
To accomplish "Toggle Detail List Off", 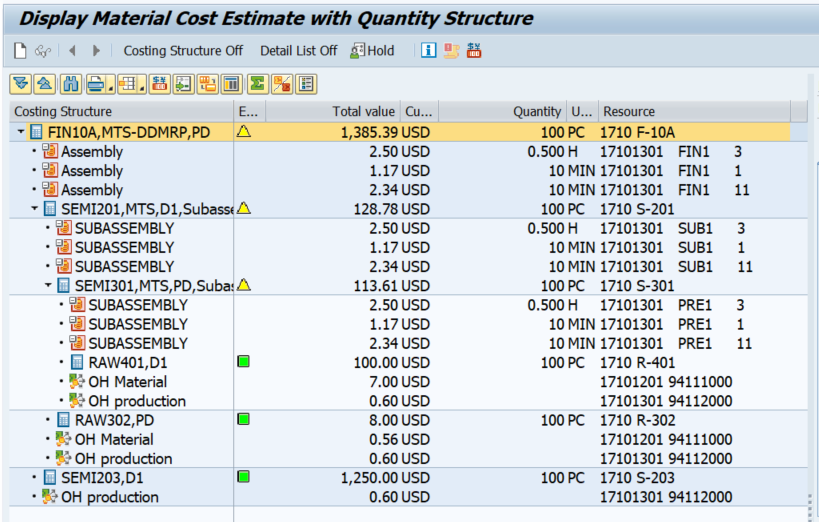I will point(298,50).
